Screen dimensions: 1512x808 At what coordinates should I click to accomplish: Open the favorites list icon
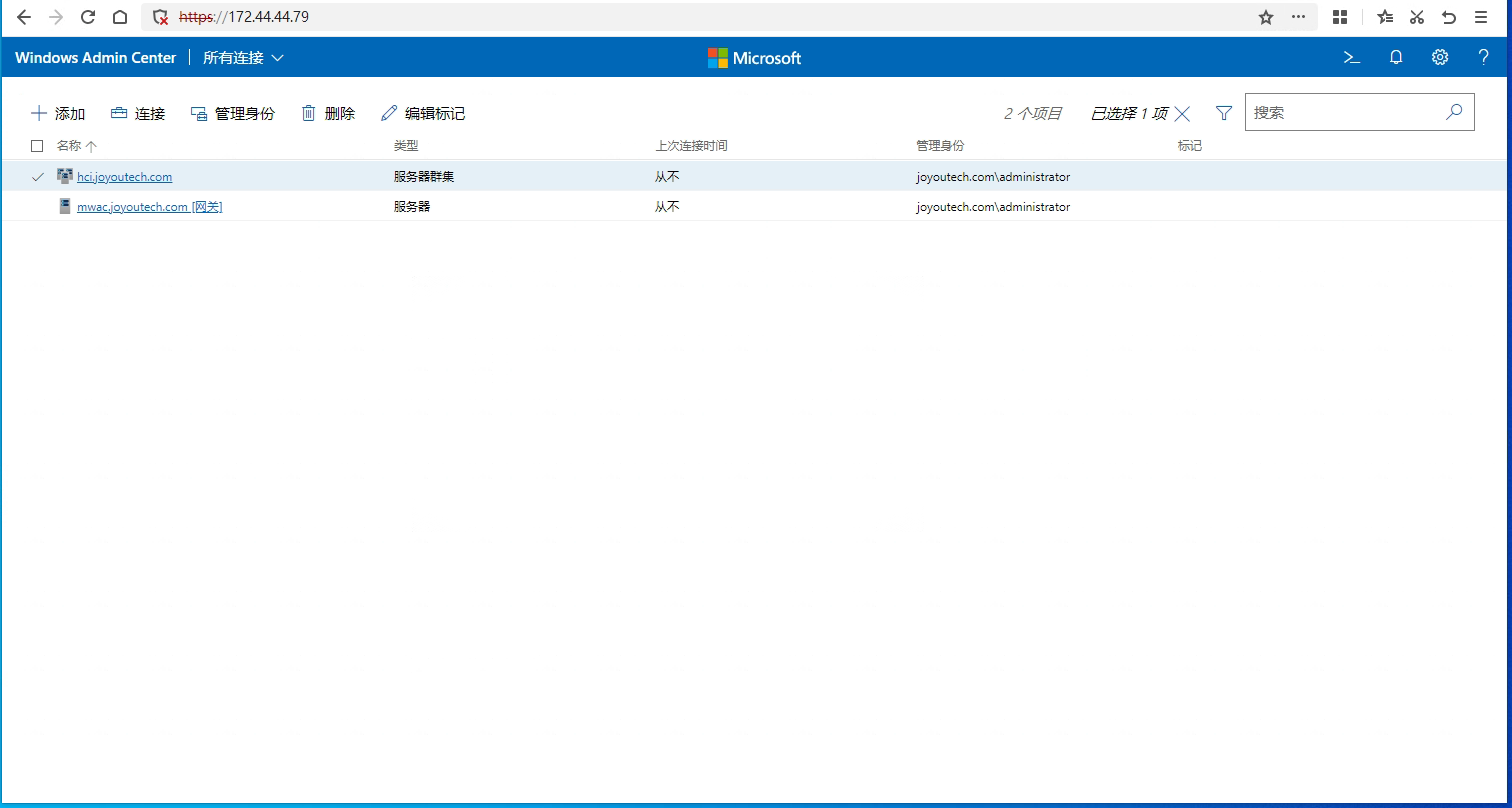point(1385,17)
